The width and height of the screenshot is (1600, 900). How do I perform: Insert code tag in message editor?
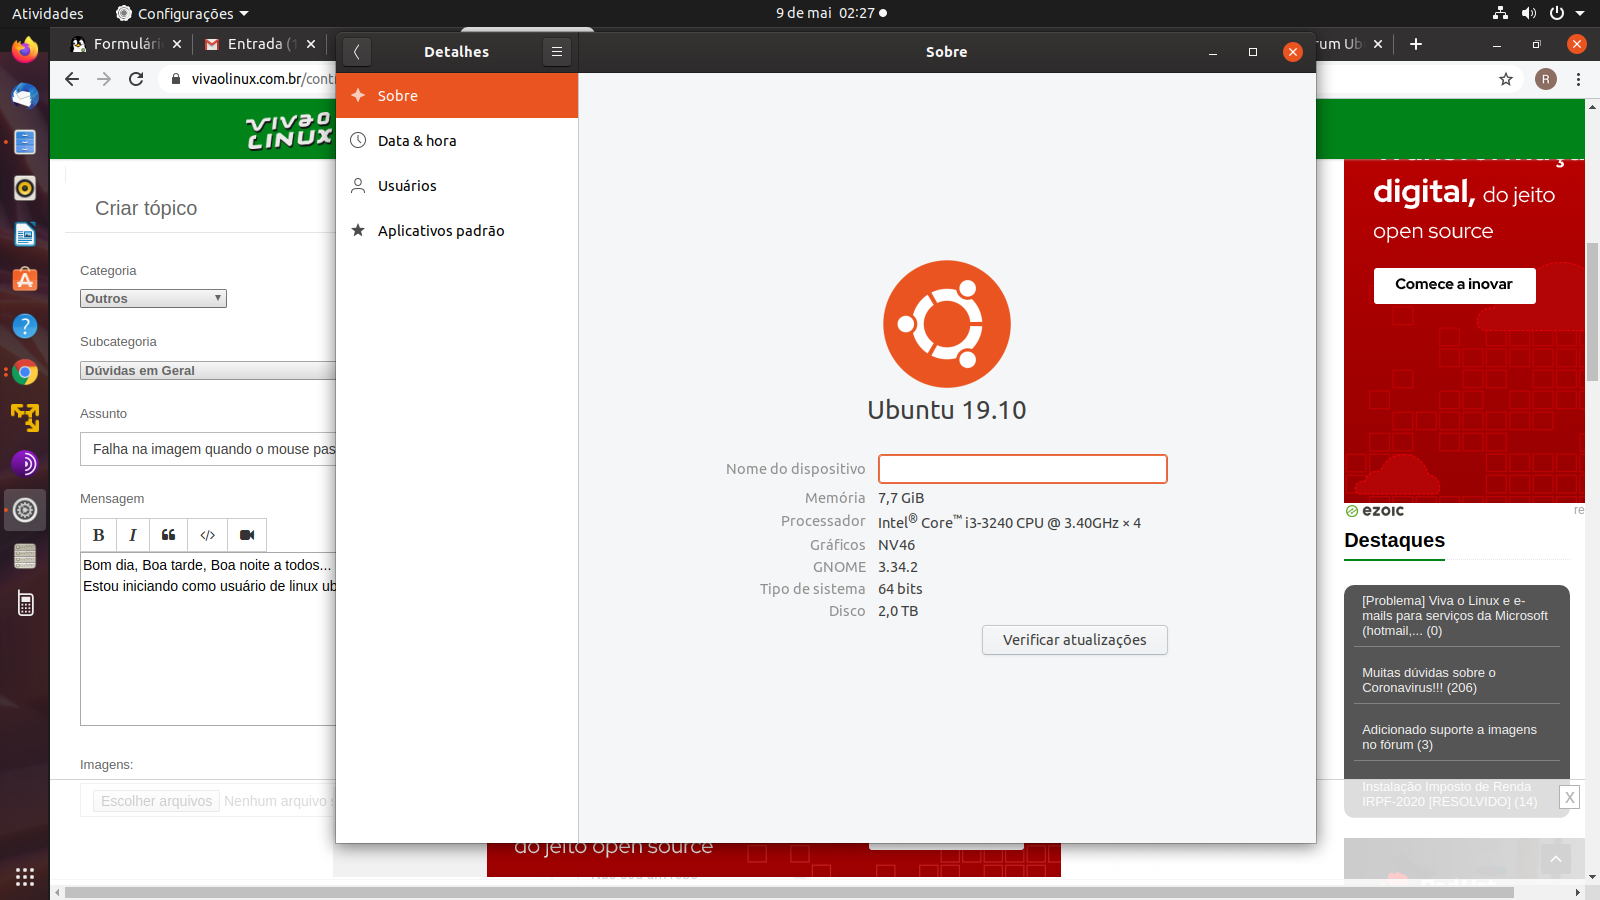tap(208, 535)
